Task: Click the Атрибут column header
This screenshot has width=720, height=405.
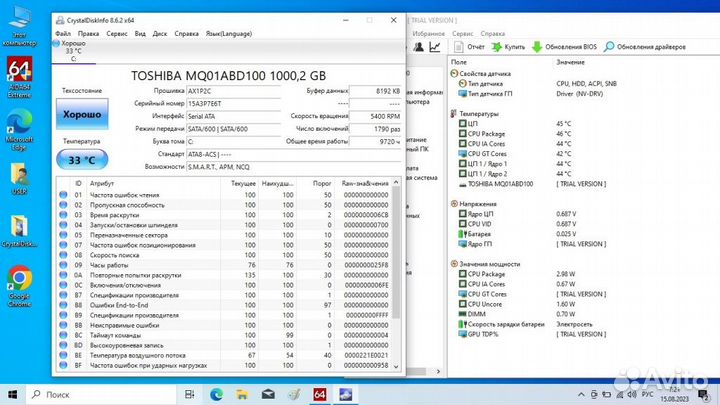Action: [x=101, y=183]
